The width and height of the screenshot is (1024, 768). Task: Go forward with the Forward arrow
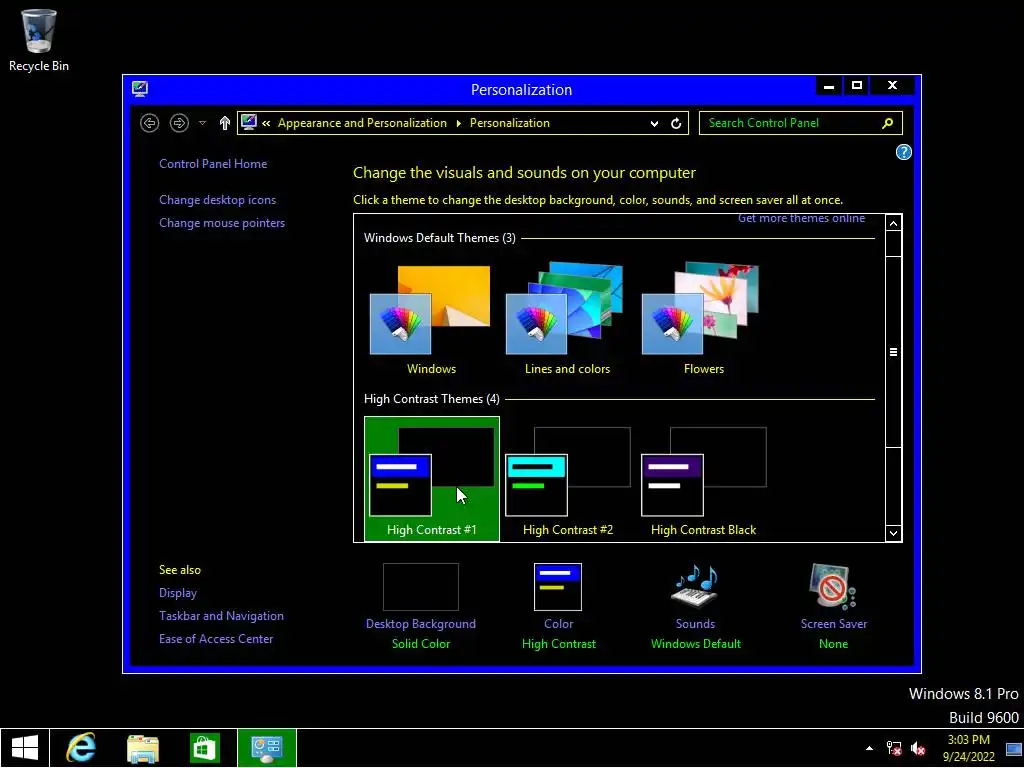coord(179,123)
